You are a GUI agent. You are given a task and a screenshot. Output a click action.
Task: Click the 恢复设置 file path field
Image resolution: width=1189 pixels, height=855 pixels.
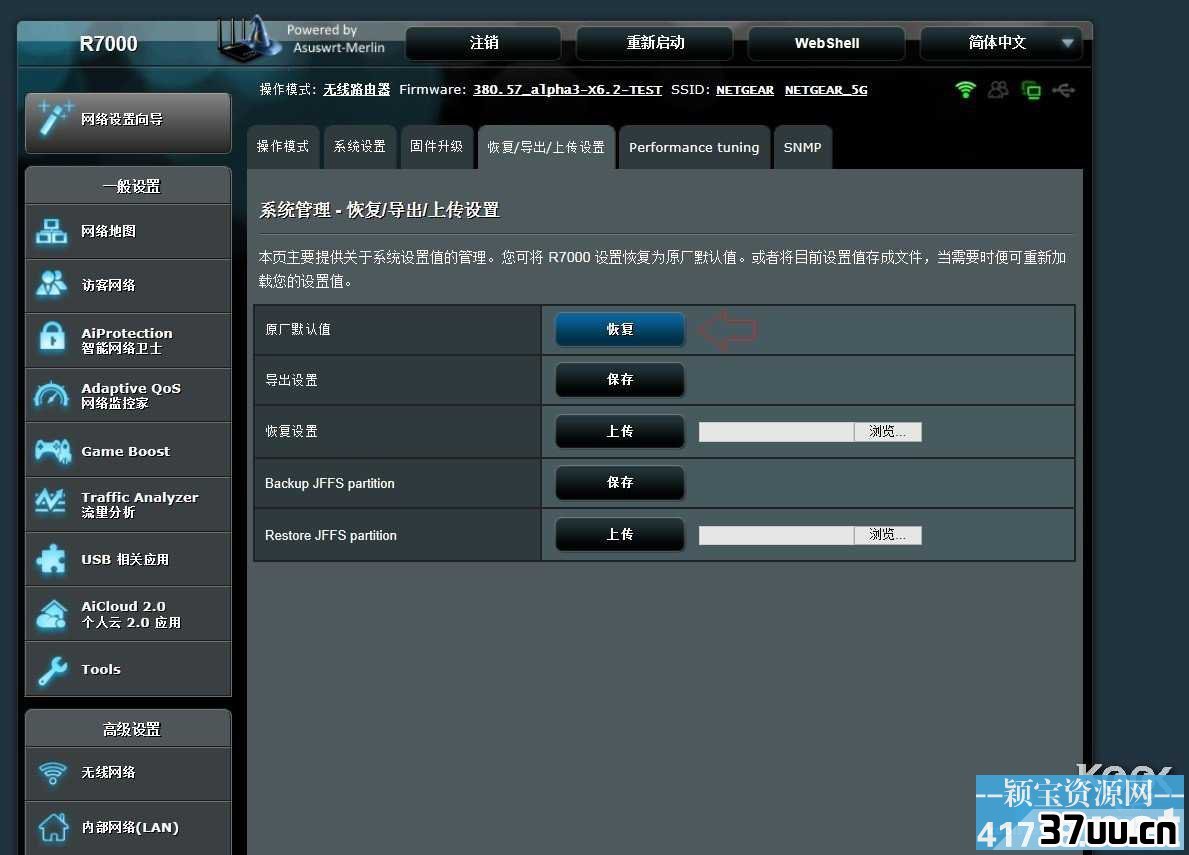tap(776, 431)
